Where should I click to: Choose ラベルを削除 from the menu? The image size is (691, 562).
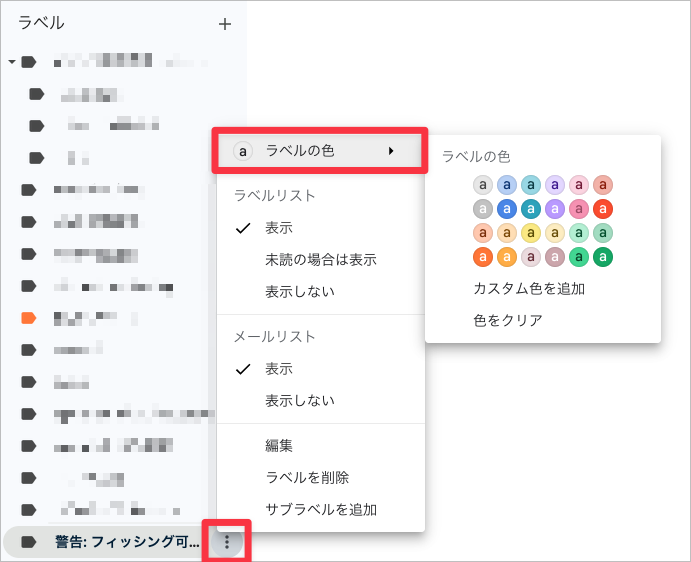[x=306, y=478]
